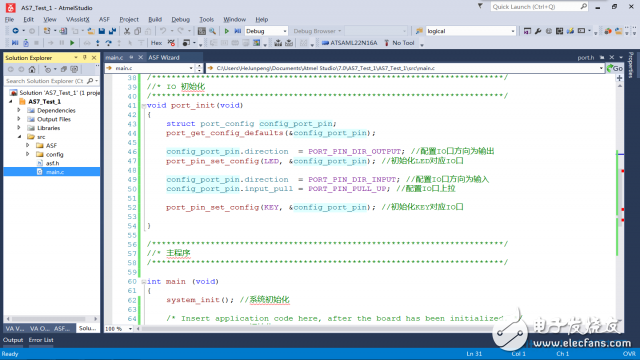Close the Solution Explorer panel
Image resolution: width=640 pixels, height=360 pixels.
pyautogui.click(x=94, y=58)
